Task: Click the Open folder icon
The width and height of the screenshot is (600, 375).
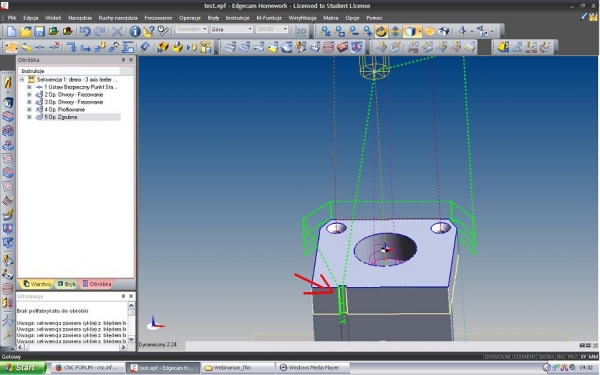Action: coord(26,31)
